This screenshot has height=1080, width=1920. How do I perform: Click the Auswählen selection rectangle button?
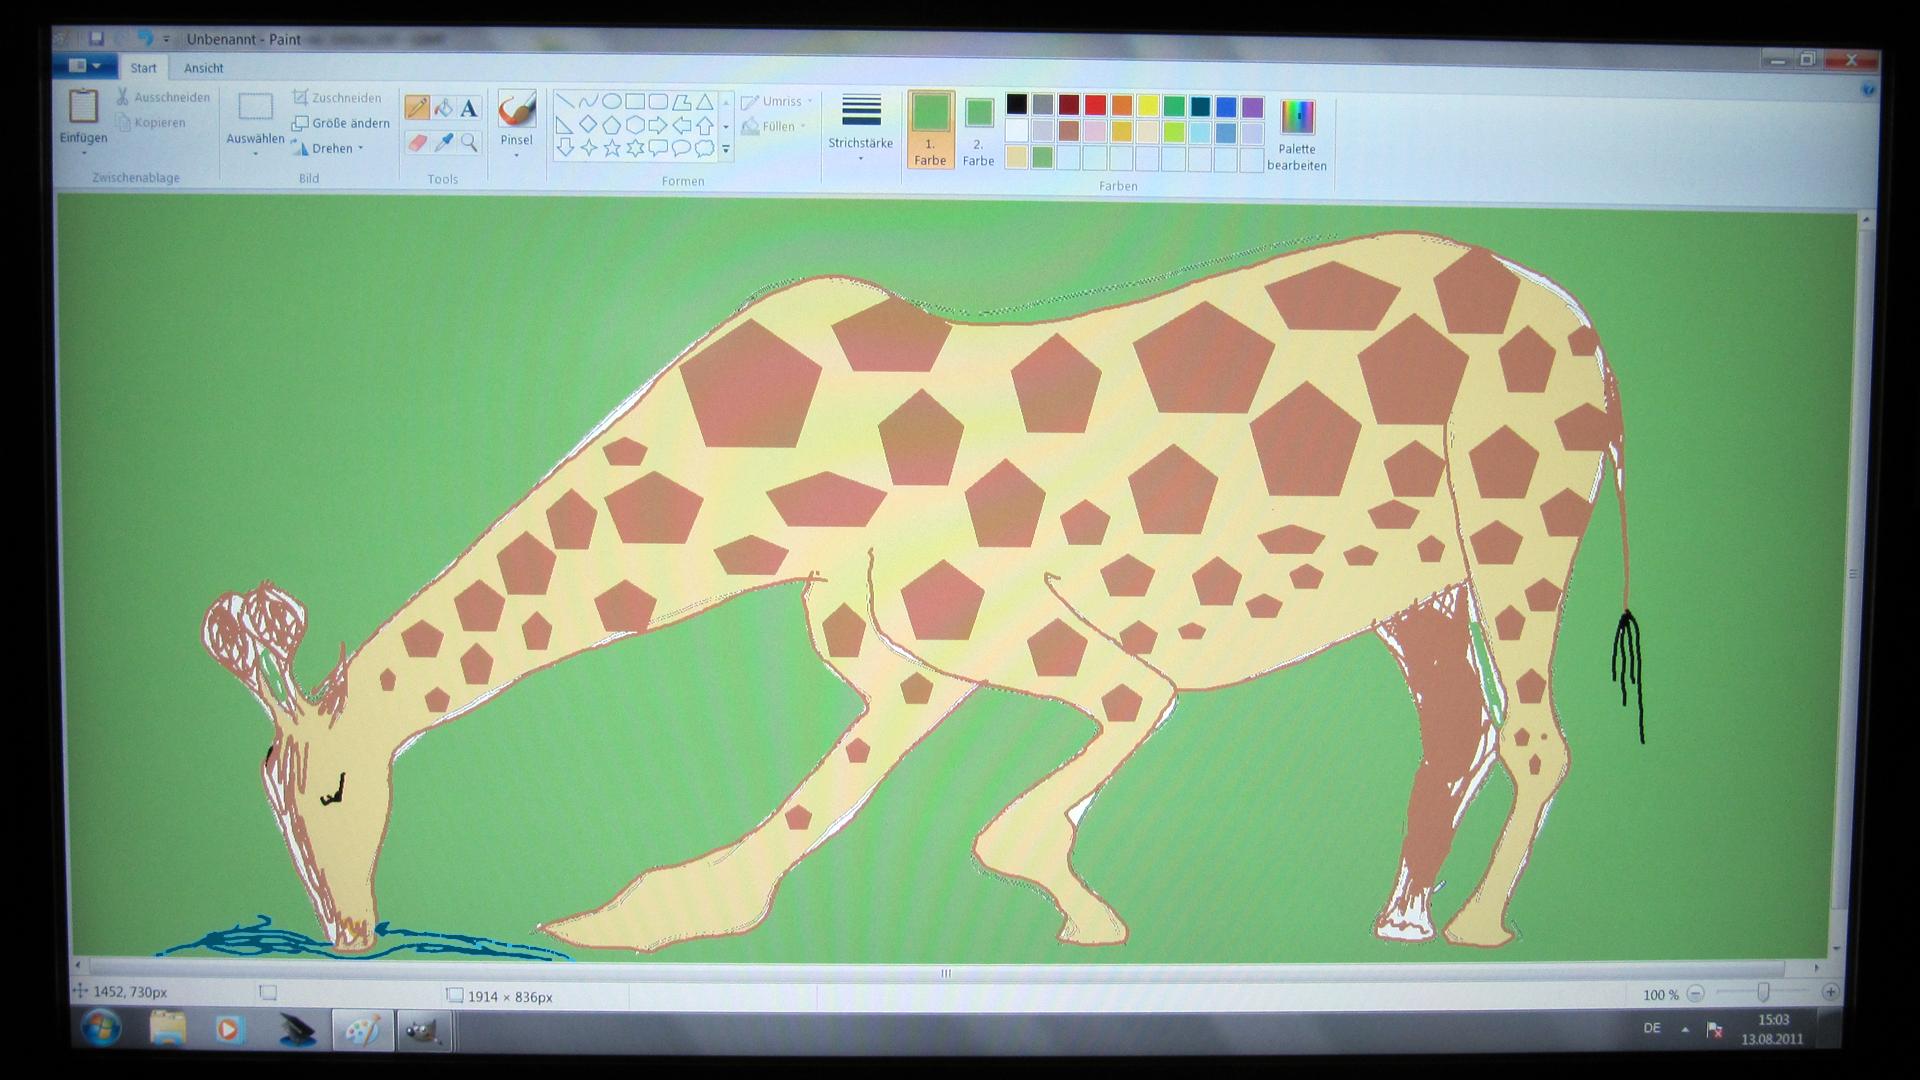pyautogui.click(x=255, y=108)
